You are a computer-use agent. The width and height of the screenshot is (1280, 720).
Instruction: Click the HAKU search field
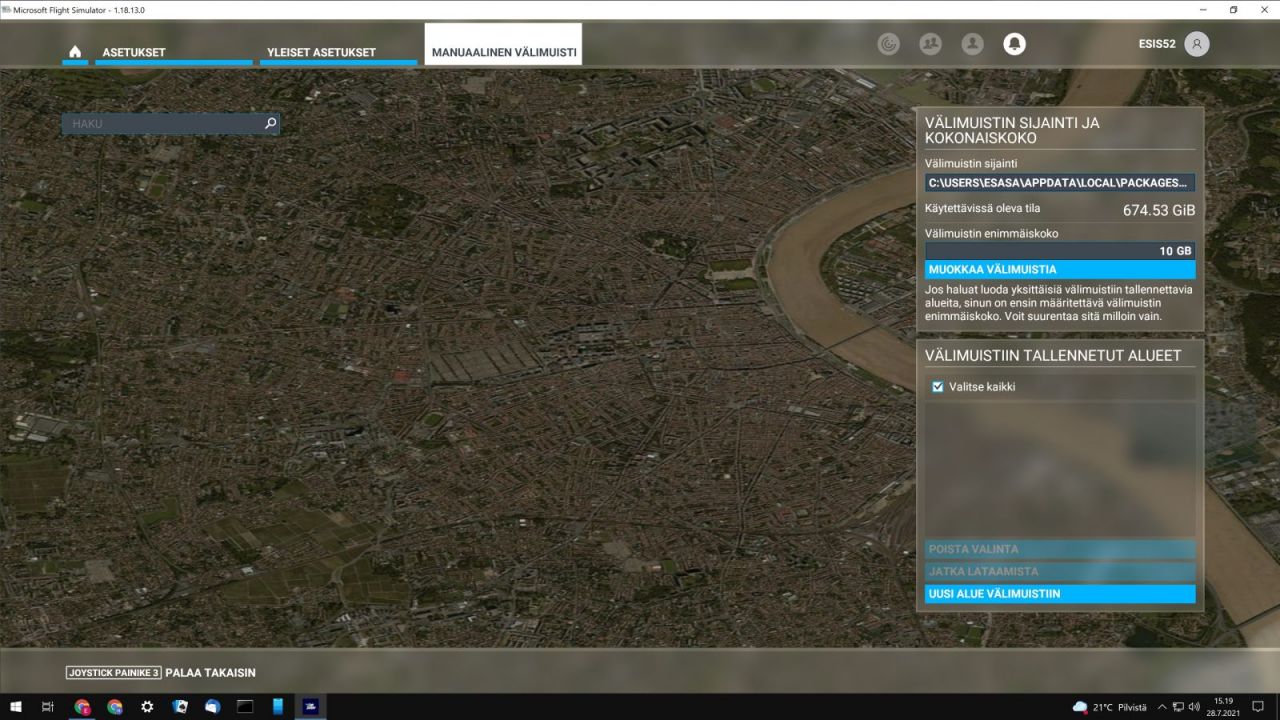point(170,124)
